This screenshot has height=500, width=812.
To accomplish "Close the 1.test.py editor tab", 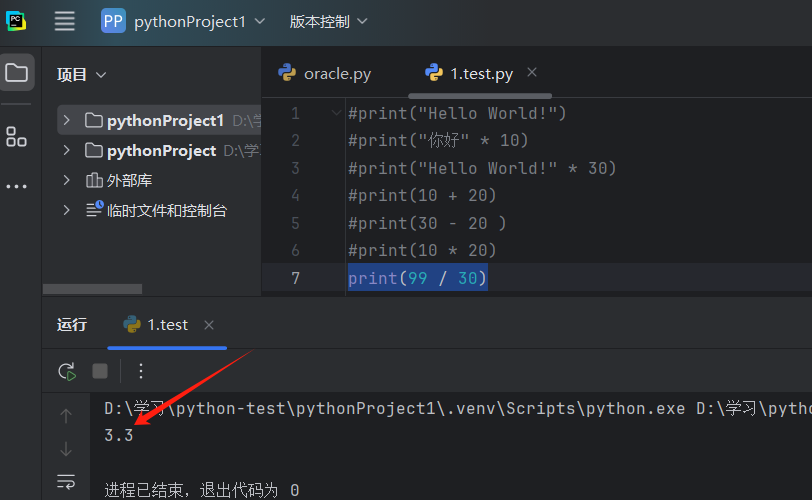I will click(532, 73).
